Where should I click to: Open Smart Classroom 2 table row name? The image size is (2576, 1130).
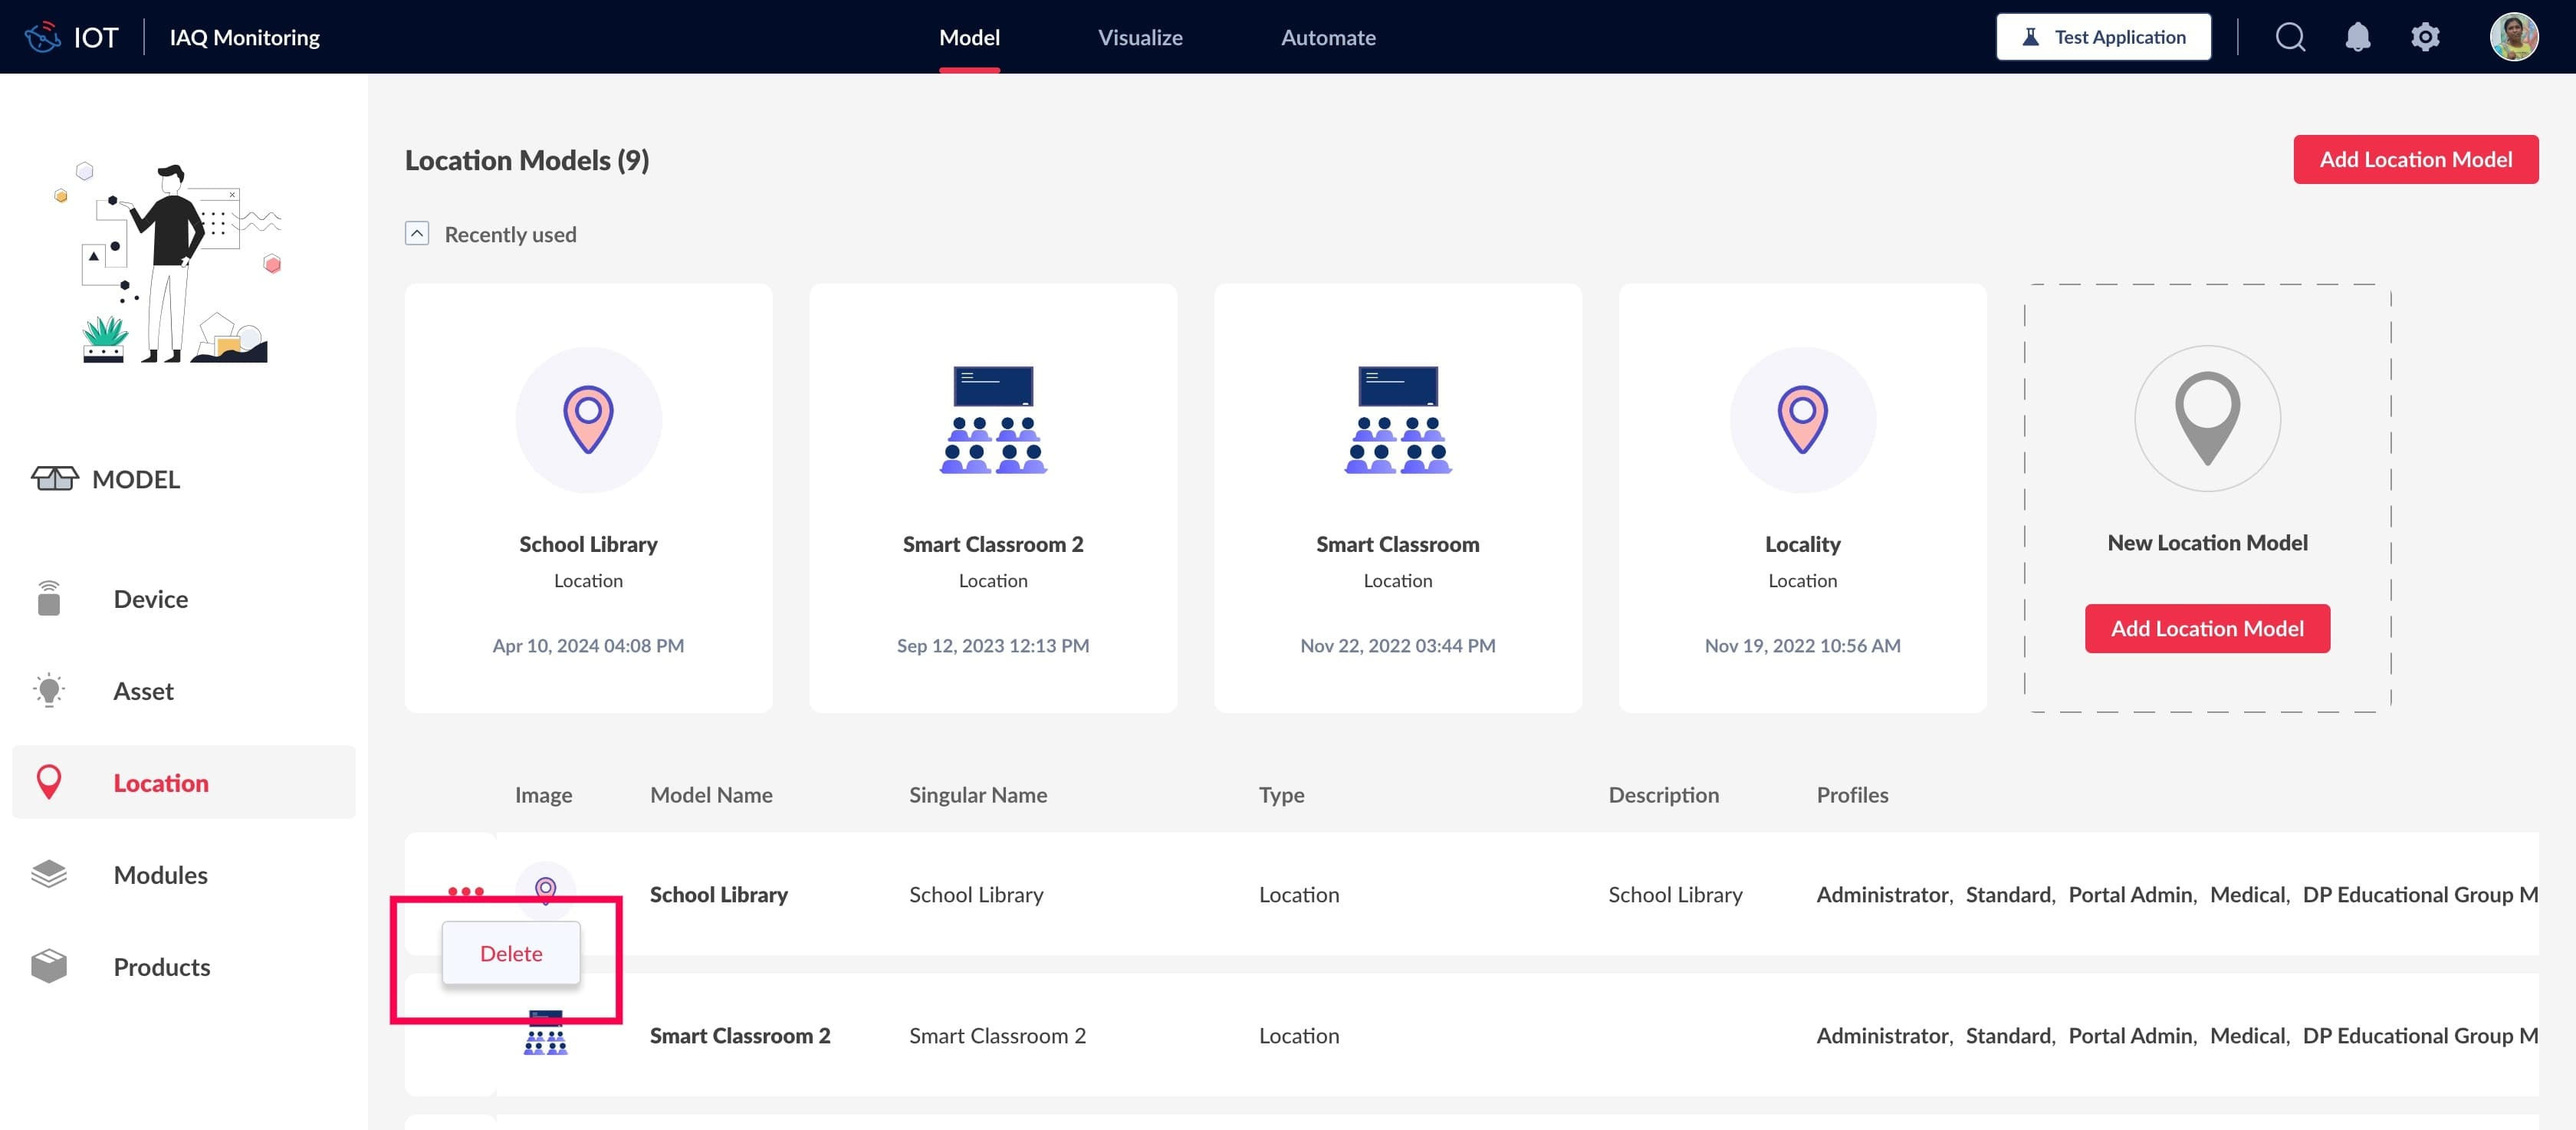[x=740, y=1035]
